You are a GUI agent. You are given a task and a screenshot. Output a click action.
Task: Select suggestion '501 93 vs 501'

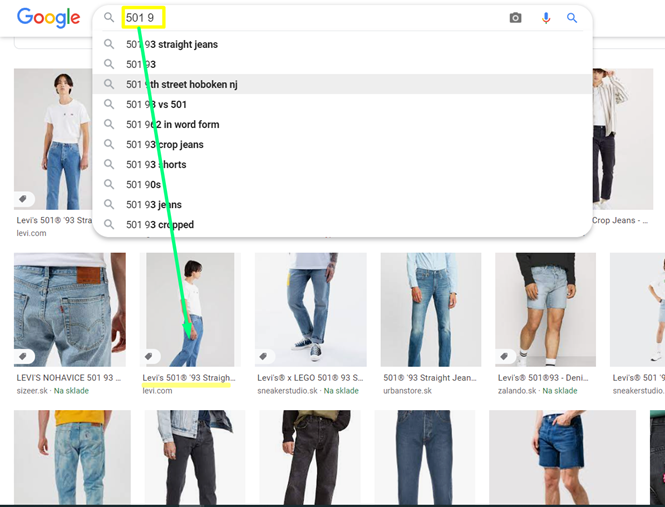tap(342, 104)
